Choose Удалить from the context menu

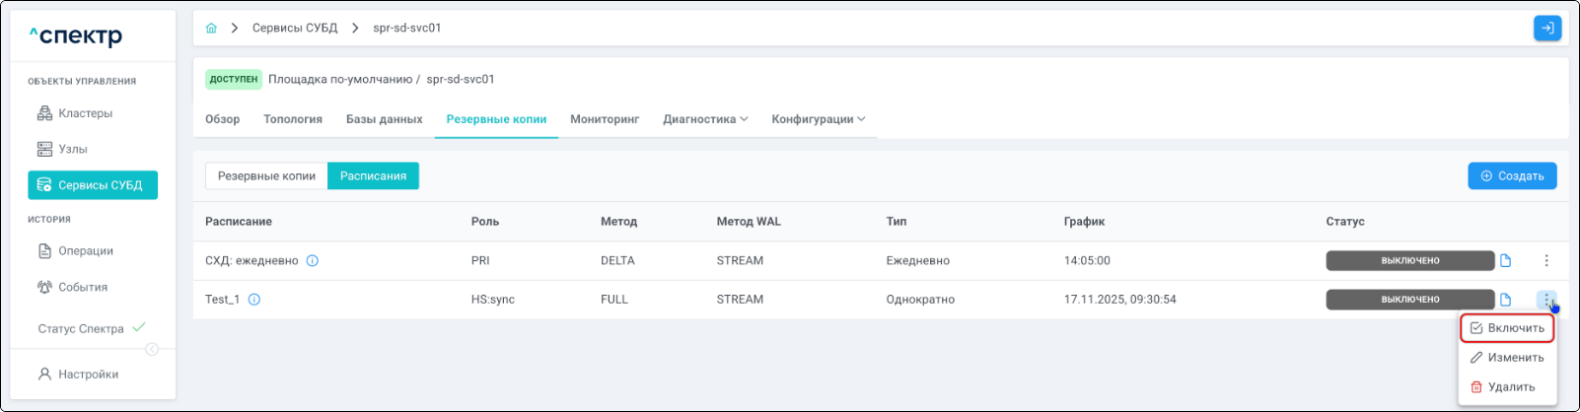pyautogui.click(x=1502, y=387)
